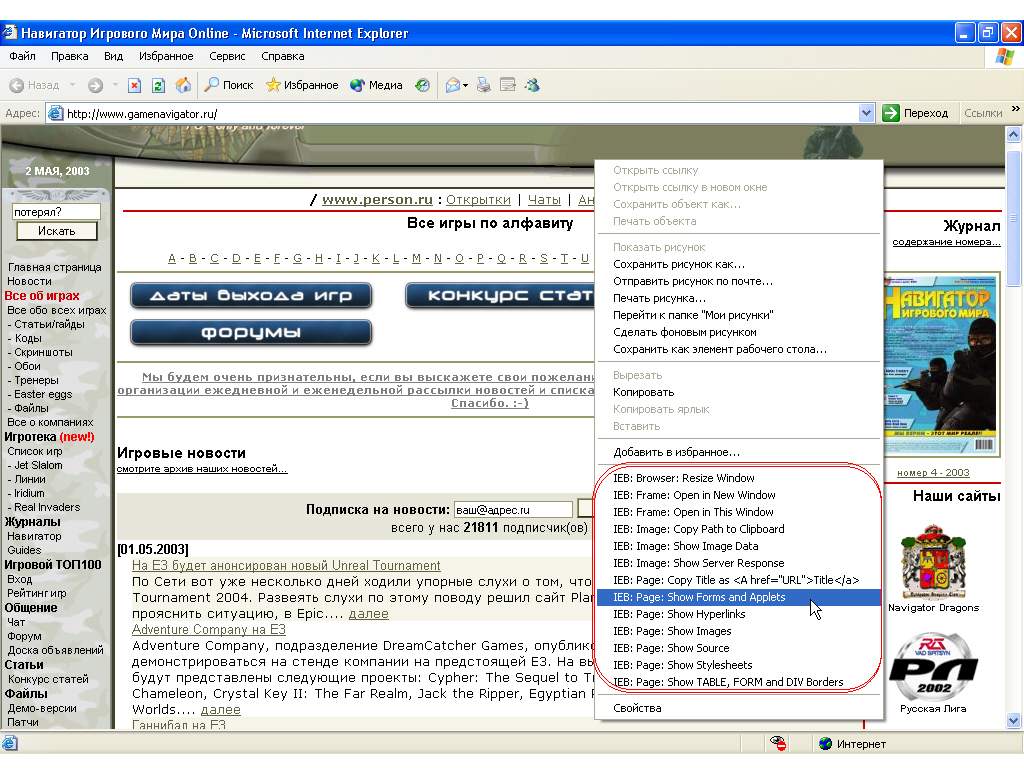Open the Вид menu
Screen dimensions: 1024x768
pos(113,56)
